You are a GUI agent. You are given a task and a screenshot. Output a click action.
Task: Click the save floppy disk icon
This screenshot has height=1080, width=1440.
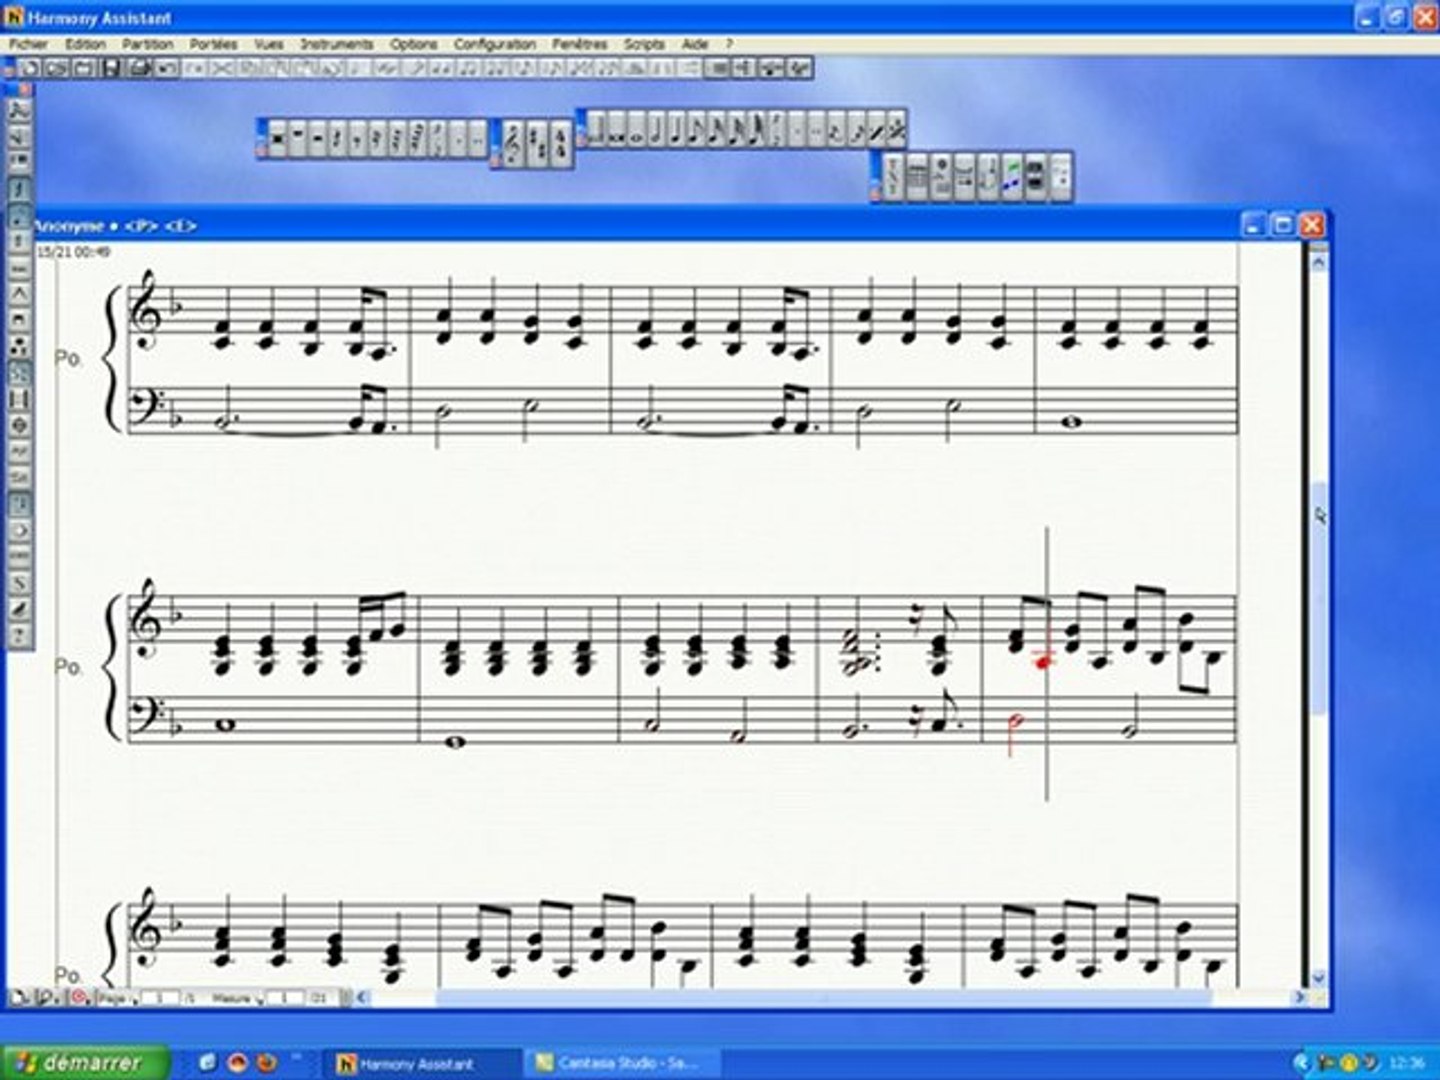pos(111,68)
